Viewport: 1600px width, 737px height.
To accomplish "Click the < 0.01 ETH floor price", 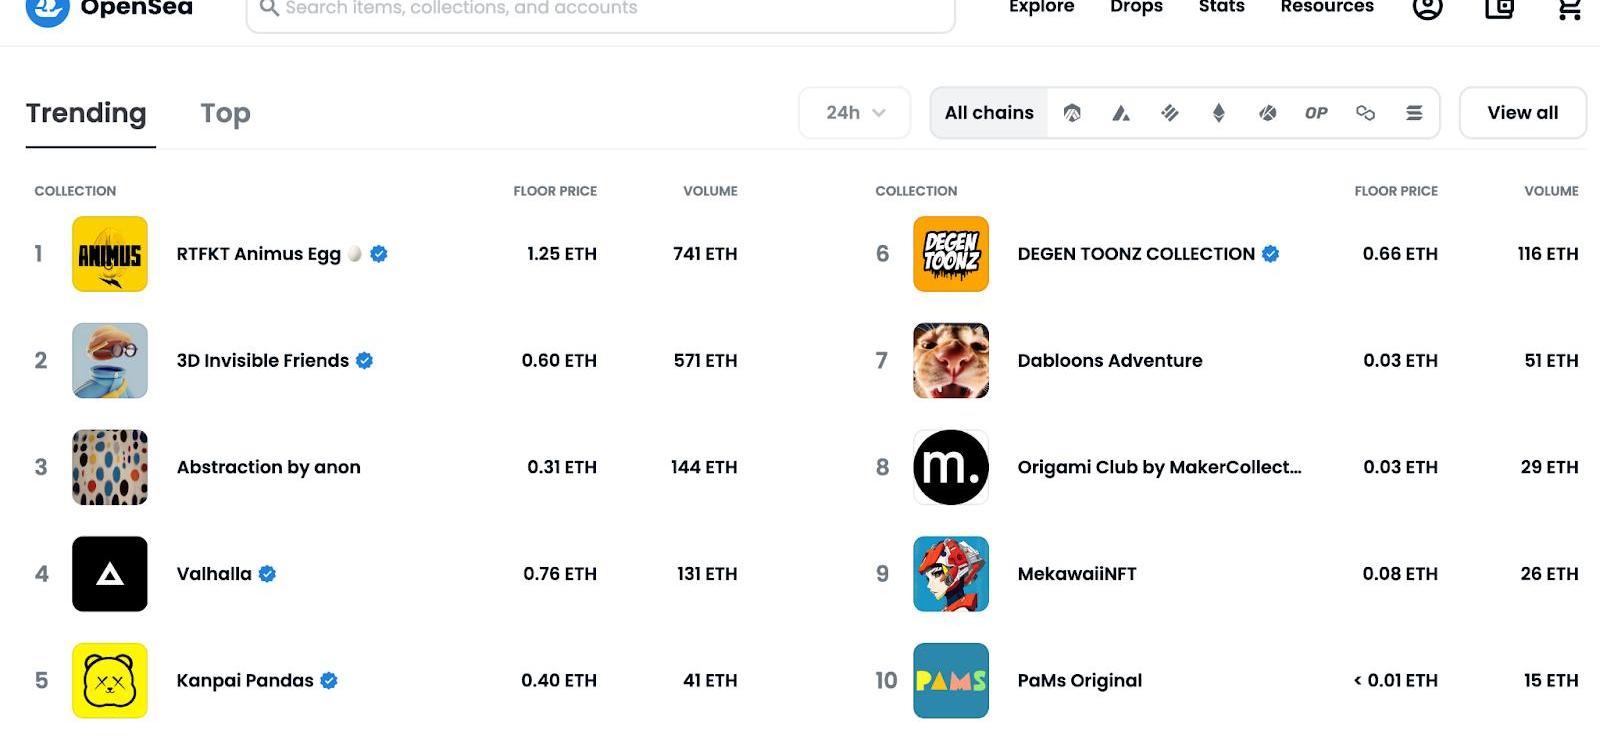I will pyautogui.click(x=1395, y=681).
